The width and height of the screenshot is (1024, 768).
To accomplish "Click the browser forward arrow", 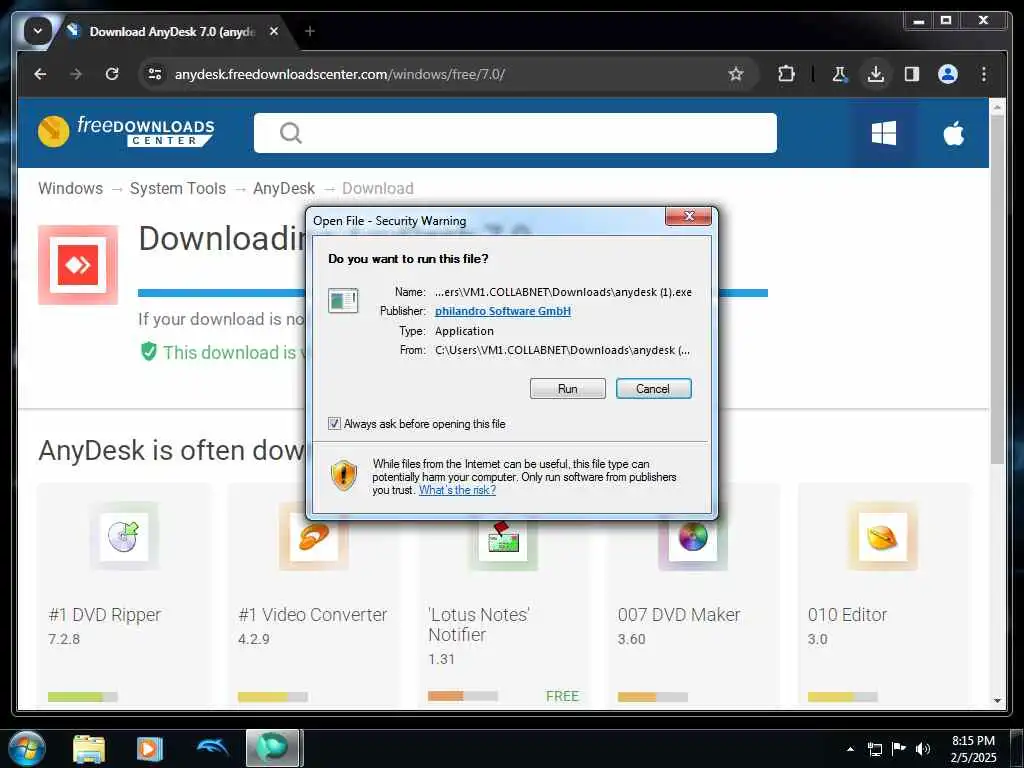I will (x=76, y=74).
